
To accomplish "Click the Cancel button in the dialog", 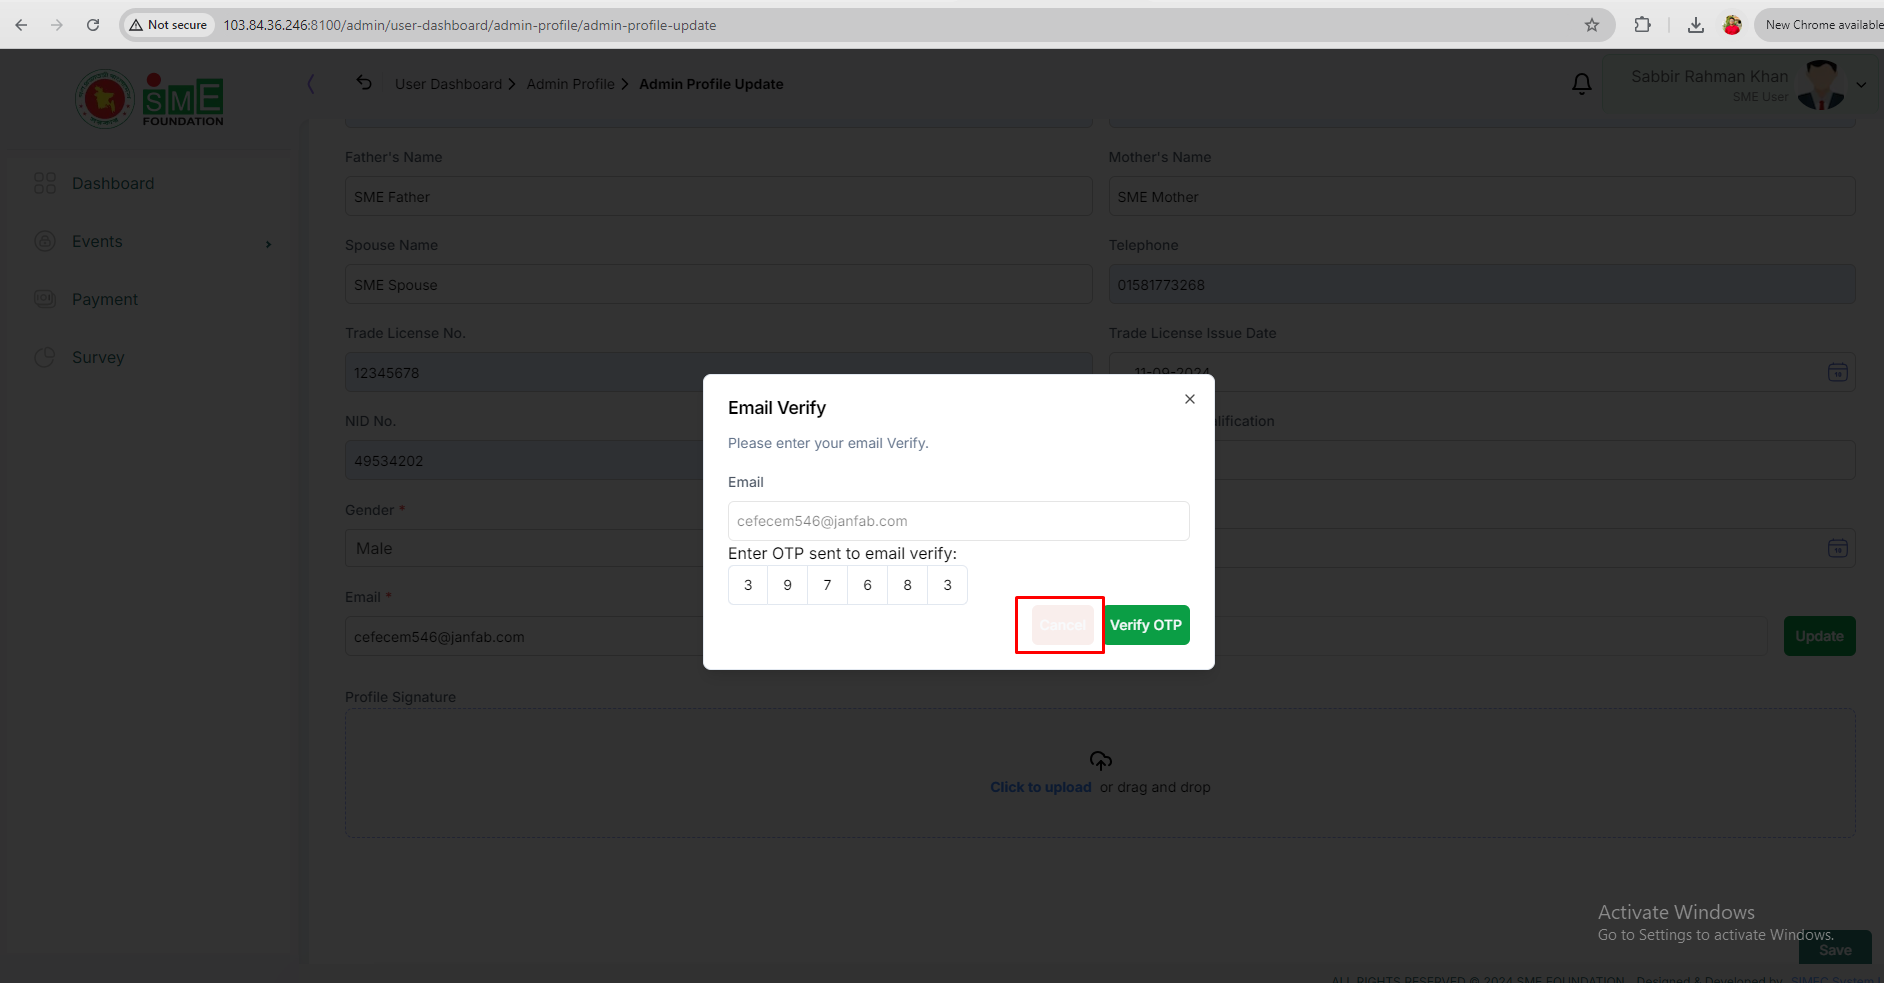I will click(x=1062, y=625).
